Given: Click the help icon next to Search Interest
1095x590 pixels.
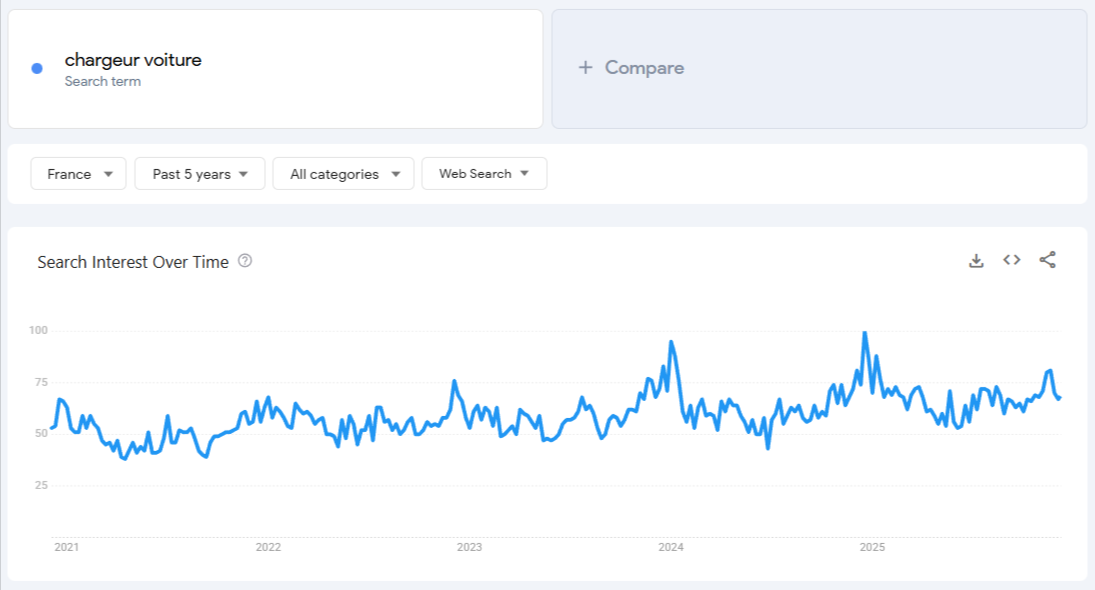Looking at the screenshot, I should coord(243,261).
